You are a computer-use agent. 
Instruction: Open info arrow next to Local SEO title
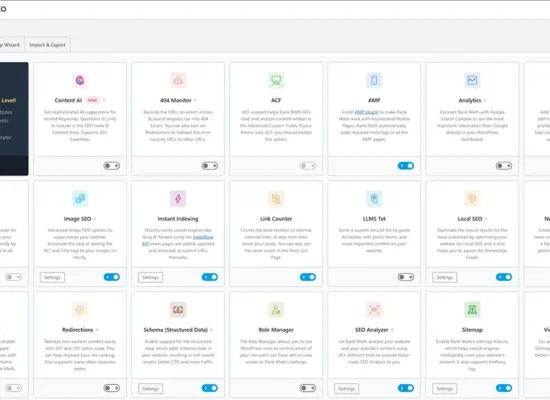(486, 219)
